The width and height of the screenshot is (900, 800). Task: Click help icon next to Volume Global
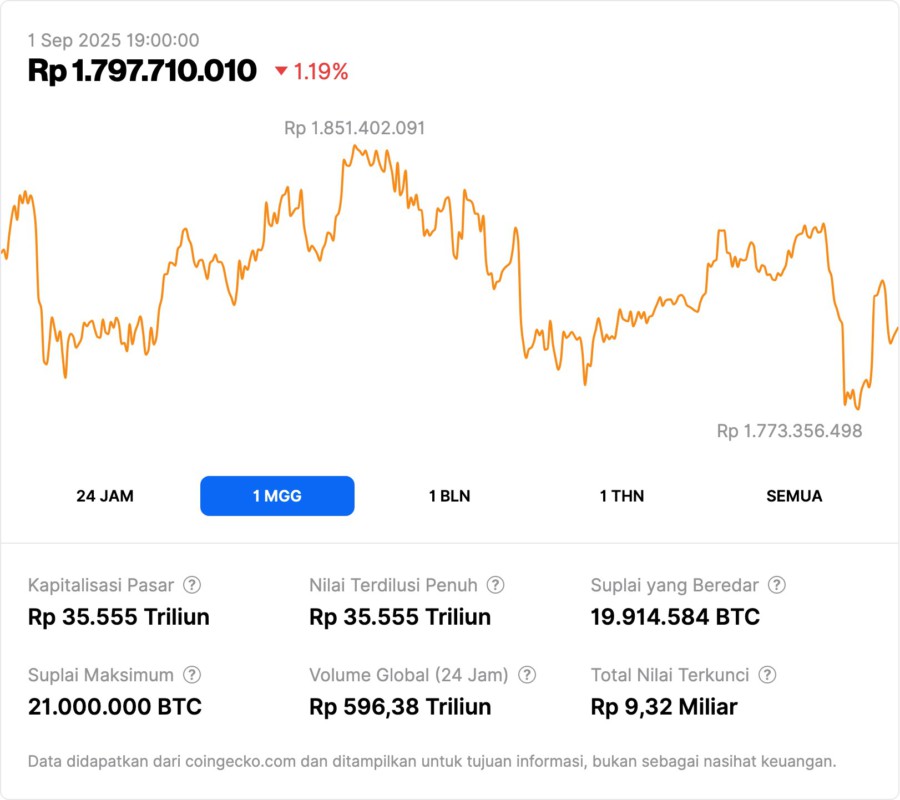(527, 675)
